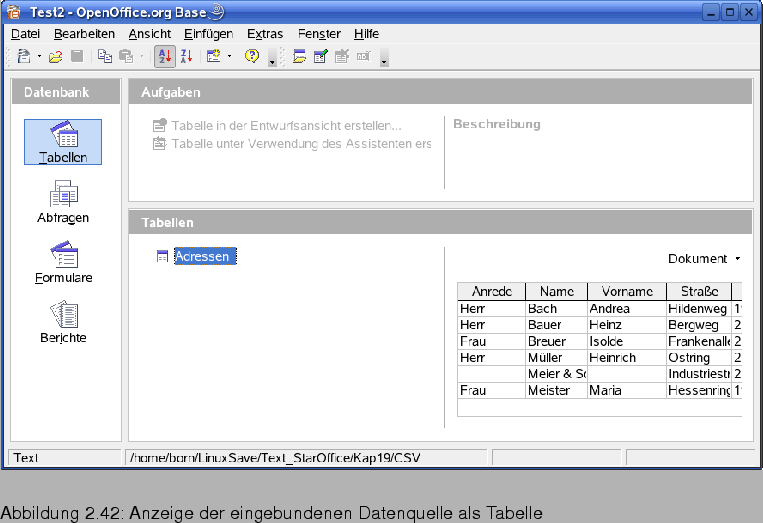Click Sort descending Z-A icon
The width and height of the screenshot is (763, 523).
pos(186,56)
